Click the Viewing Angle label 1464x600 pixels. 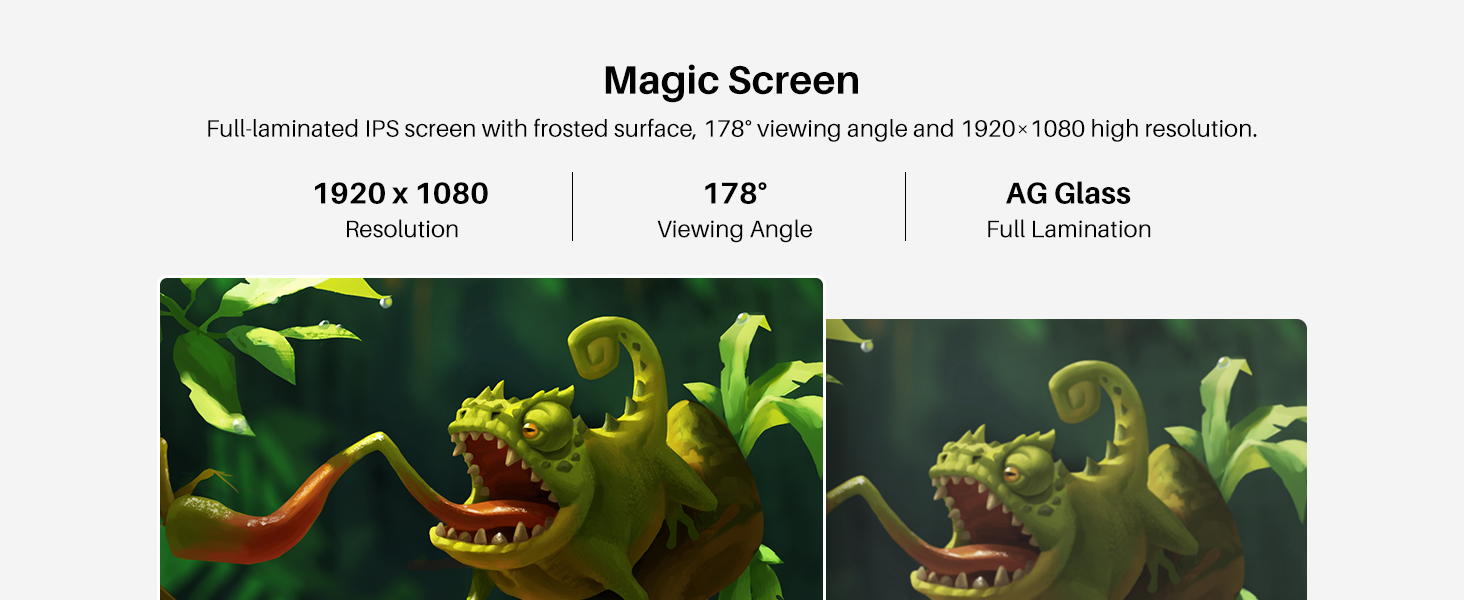click(735, 230)
